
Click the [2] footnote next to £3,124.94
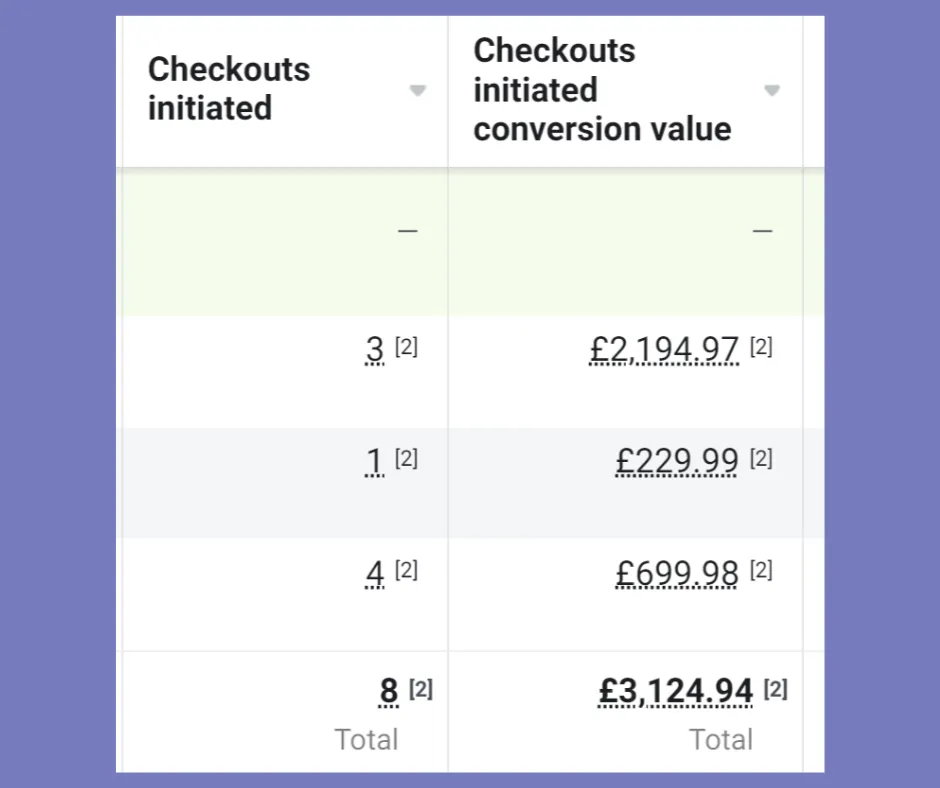776,688
